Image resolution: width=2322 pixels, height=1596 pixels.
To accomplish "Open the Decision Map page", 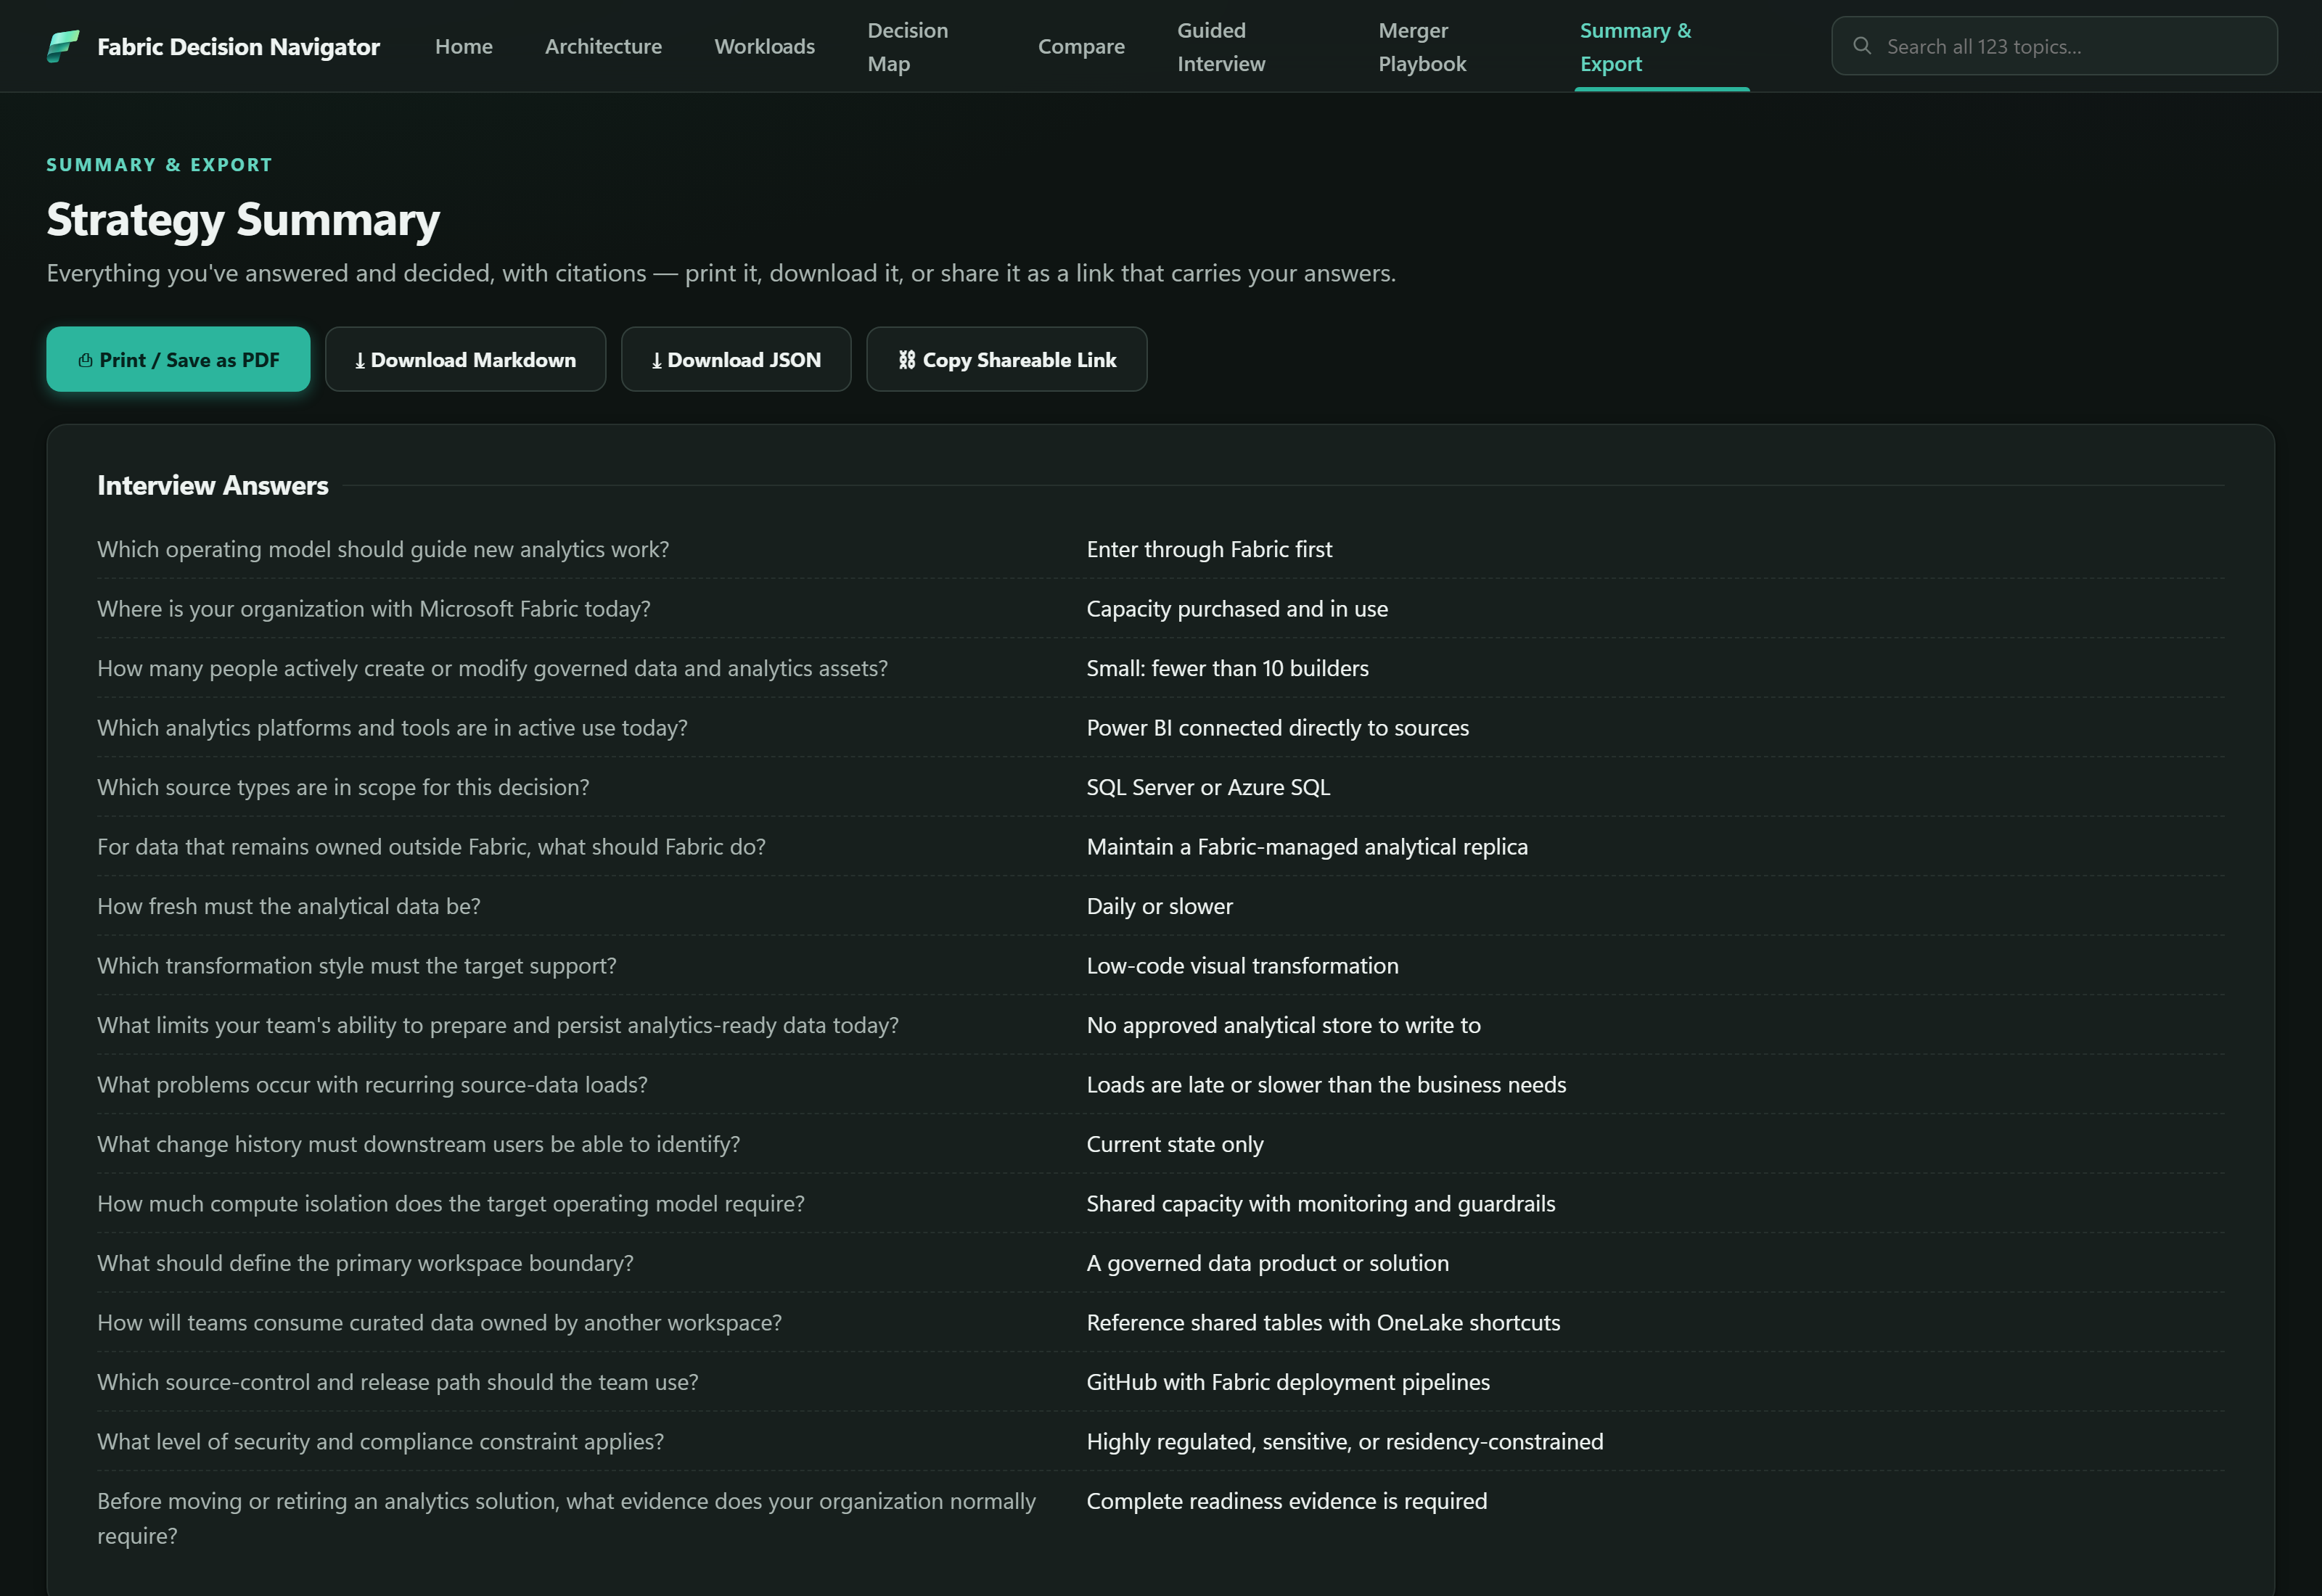I will coord(907,47).
